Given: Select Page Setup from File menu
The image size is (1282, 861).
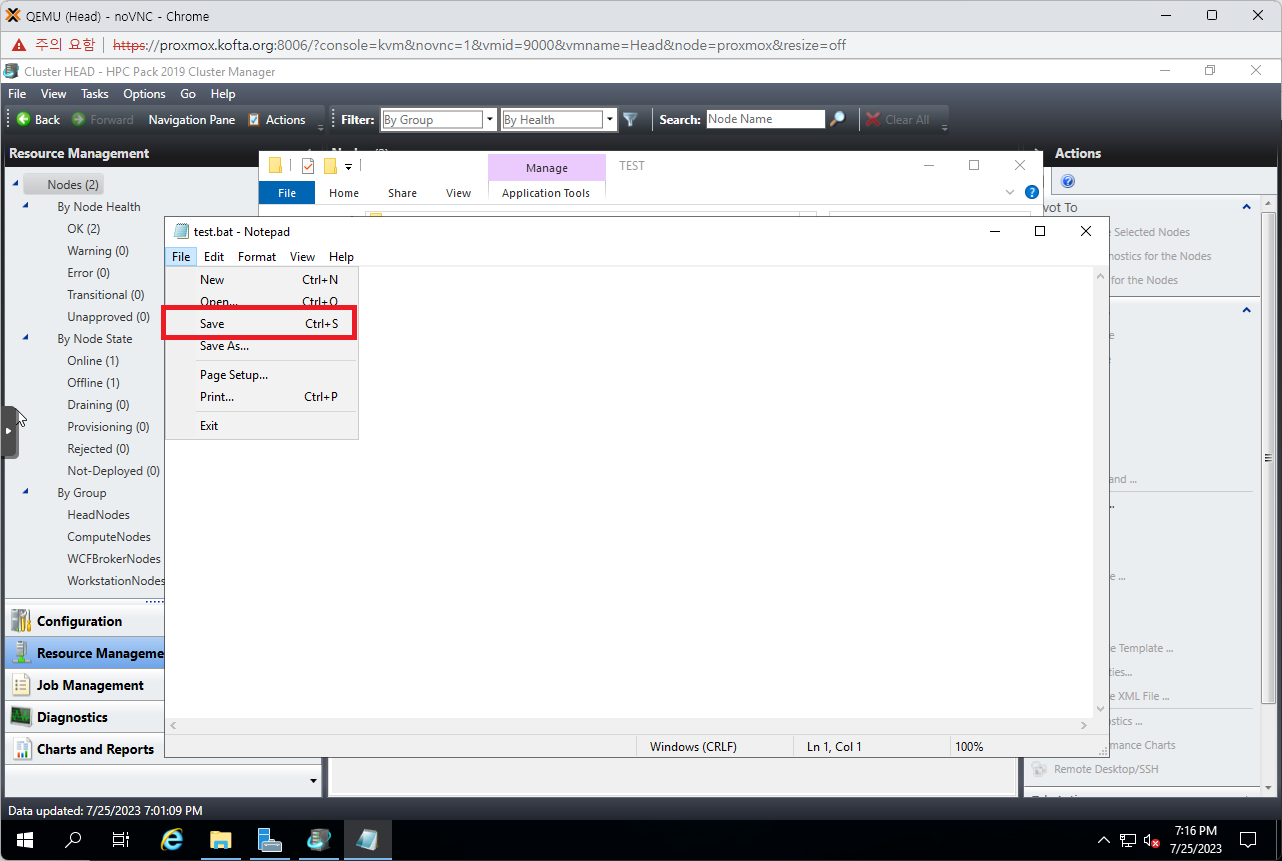Looking at the screenshot, I should [233, 375].
